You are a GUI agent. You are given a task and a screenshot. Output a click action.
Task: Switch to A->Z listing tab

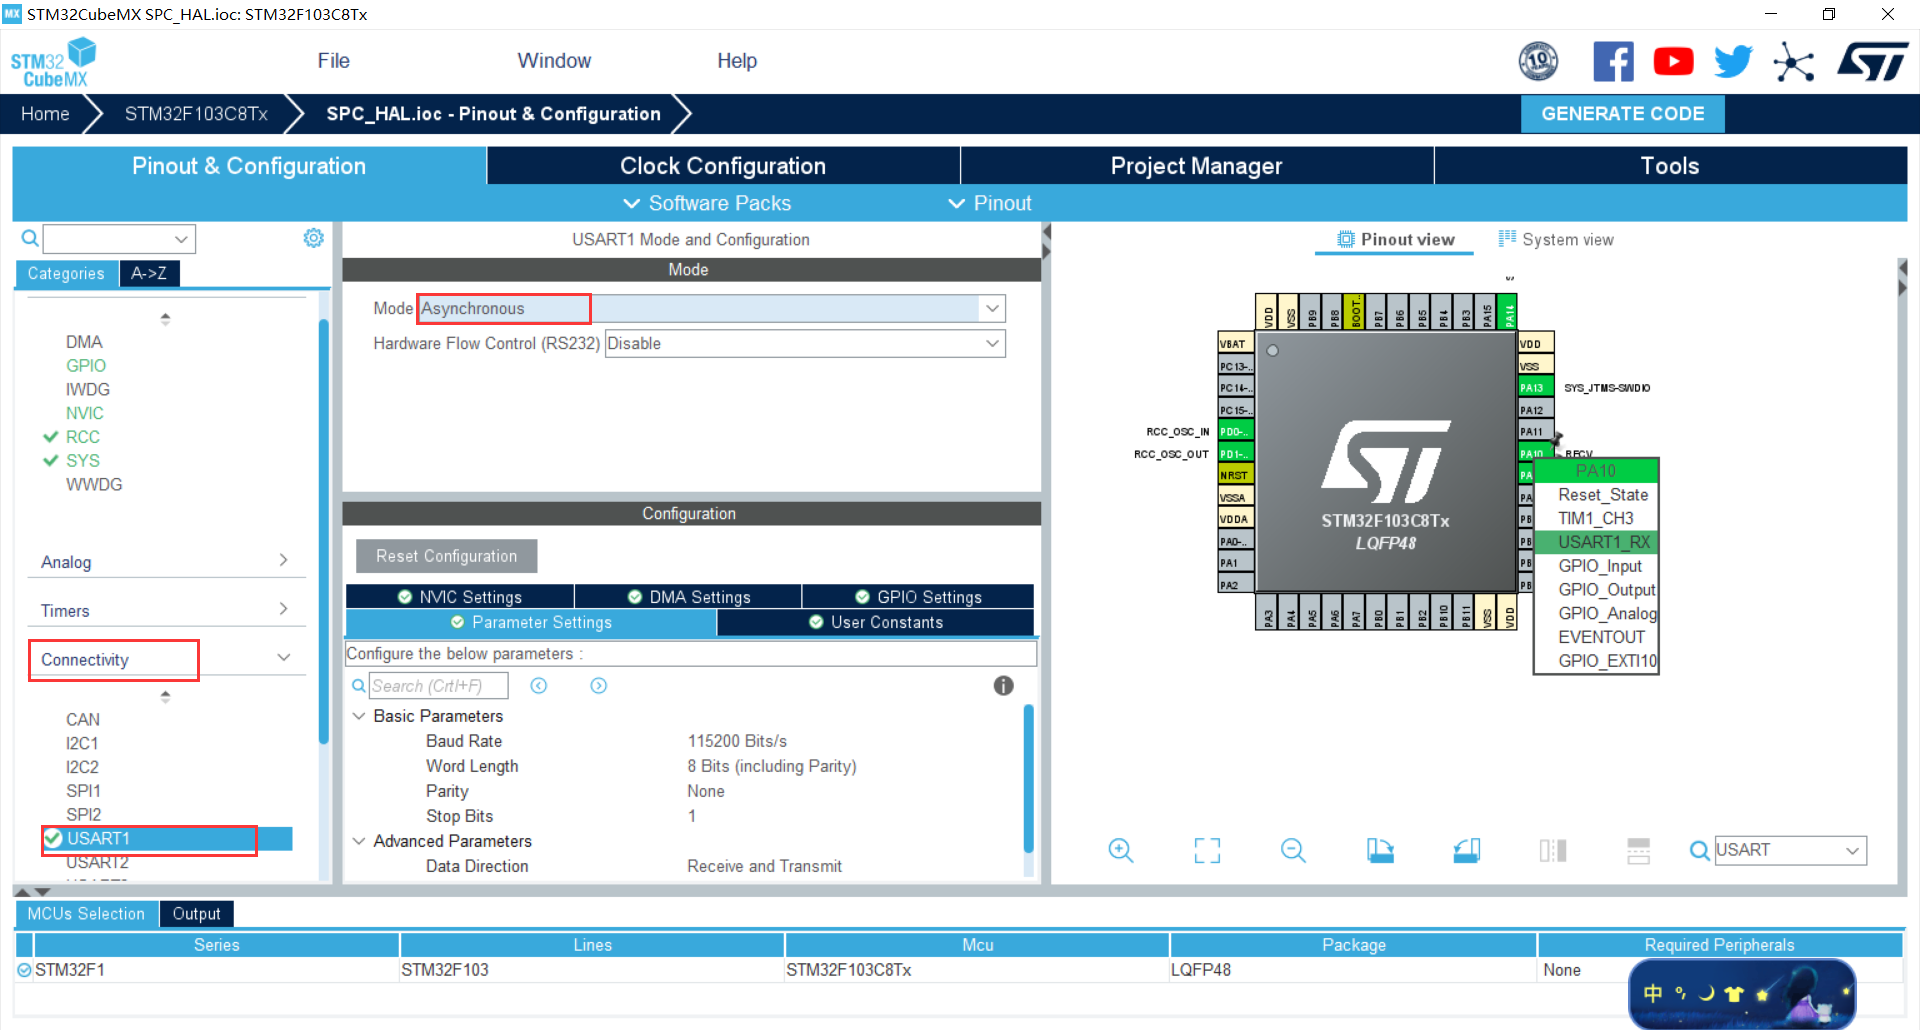click(149, 273)
